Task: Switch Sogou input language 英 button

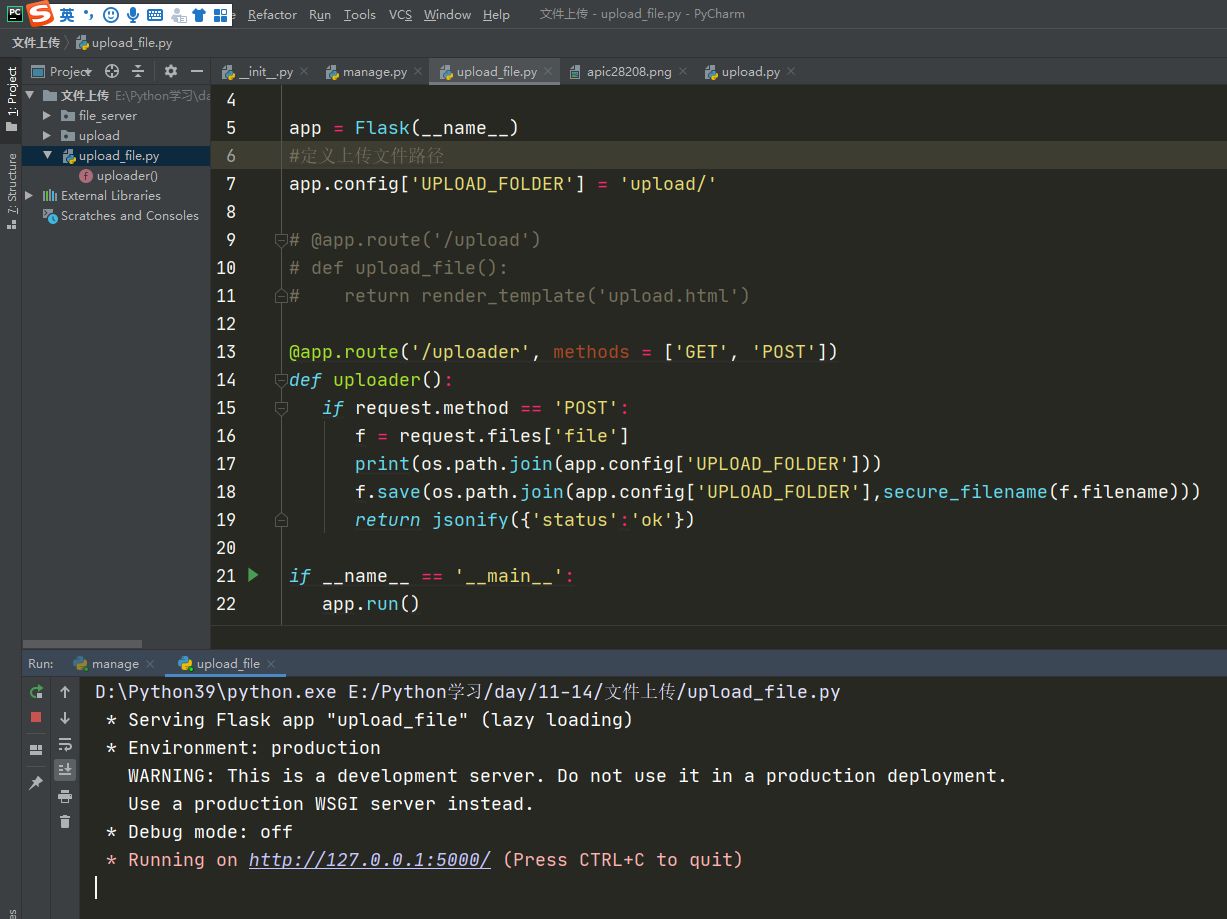Action: (x=67, y=15)
